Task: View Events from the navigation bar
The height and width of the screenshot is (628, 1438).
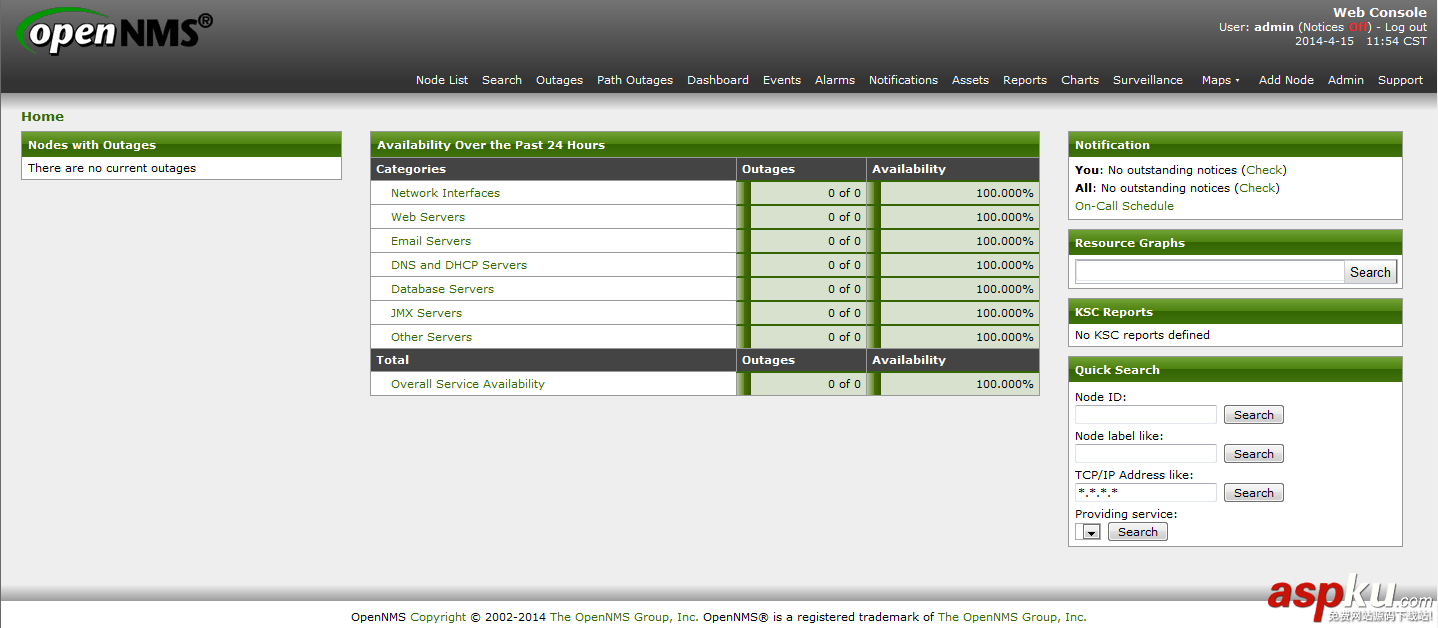Action: click(x=782, y=80)
